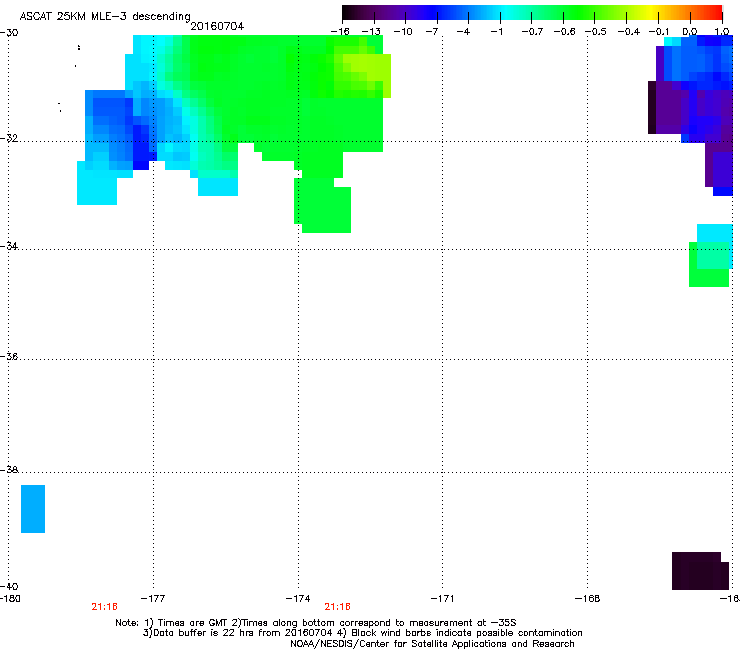The width and height of the screenshot is (740, 650).
Task: Click the "ASCAT 25KM MLE-3 descending" title
Action: [105, 16]
